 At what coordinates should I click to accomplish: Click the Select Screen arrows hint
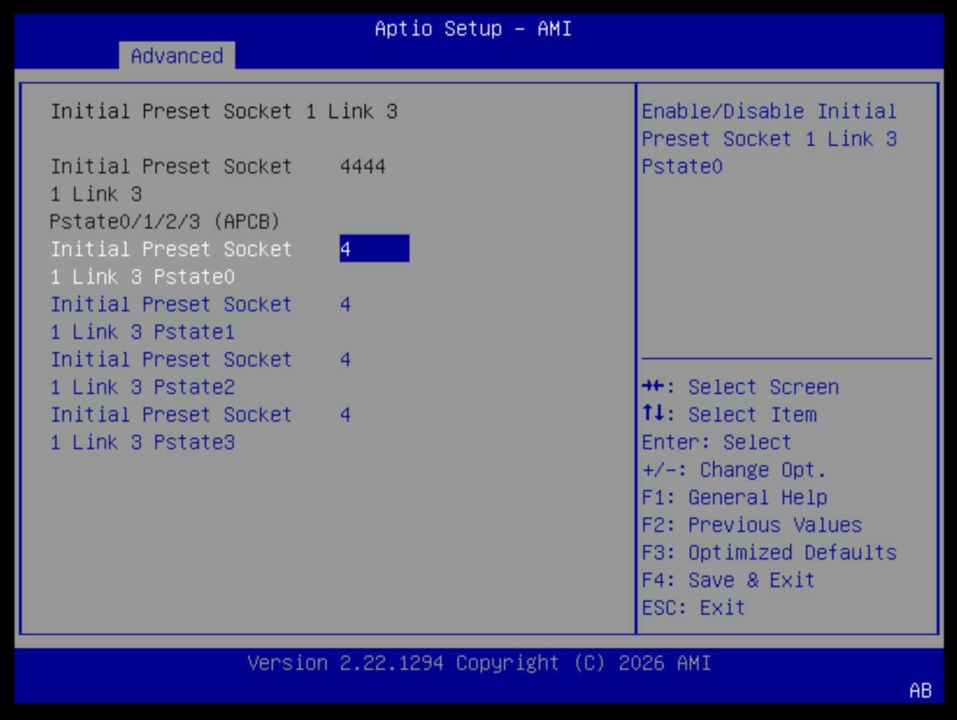click(740, 387)
